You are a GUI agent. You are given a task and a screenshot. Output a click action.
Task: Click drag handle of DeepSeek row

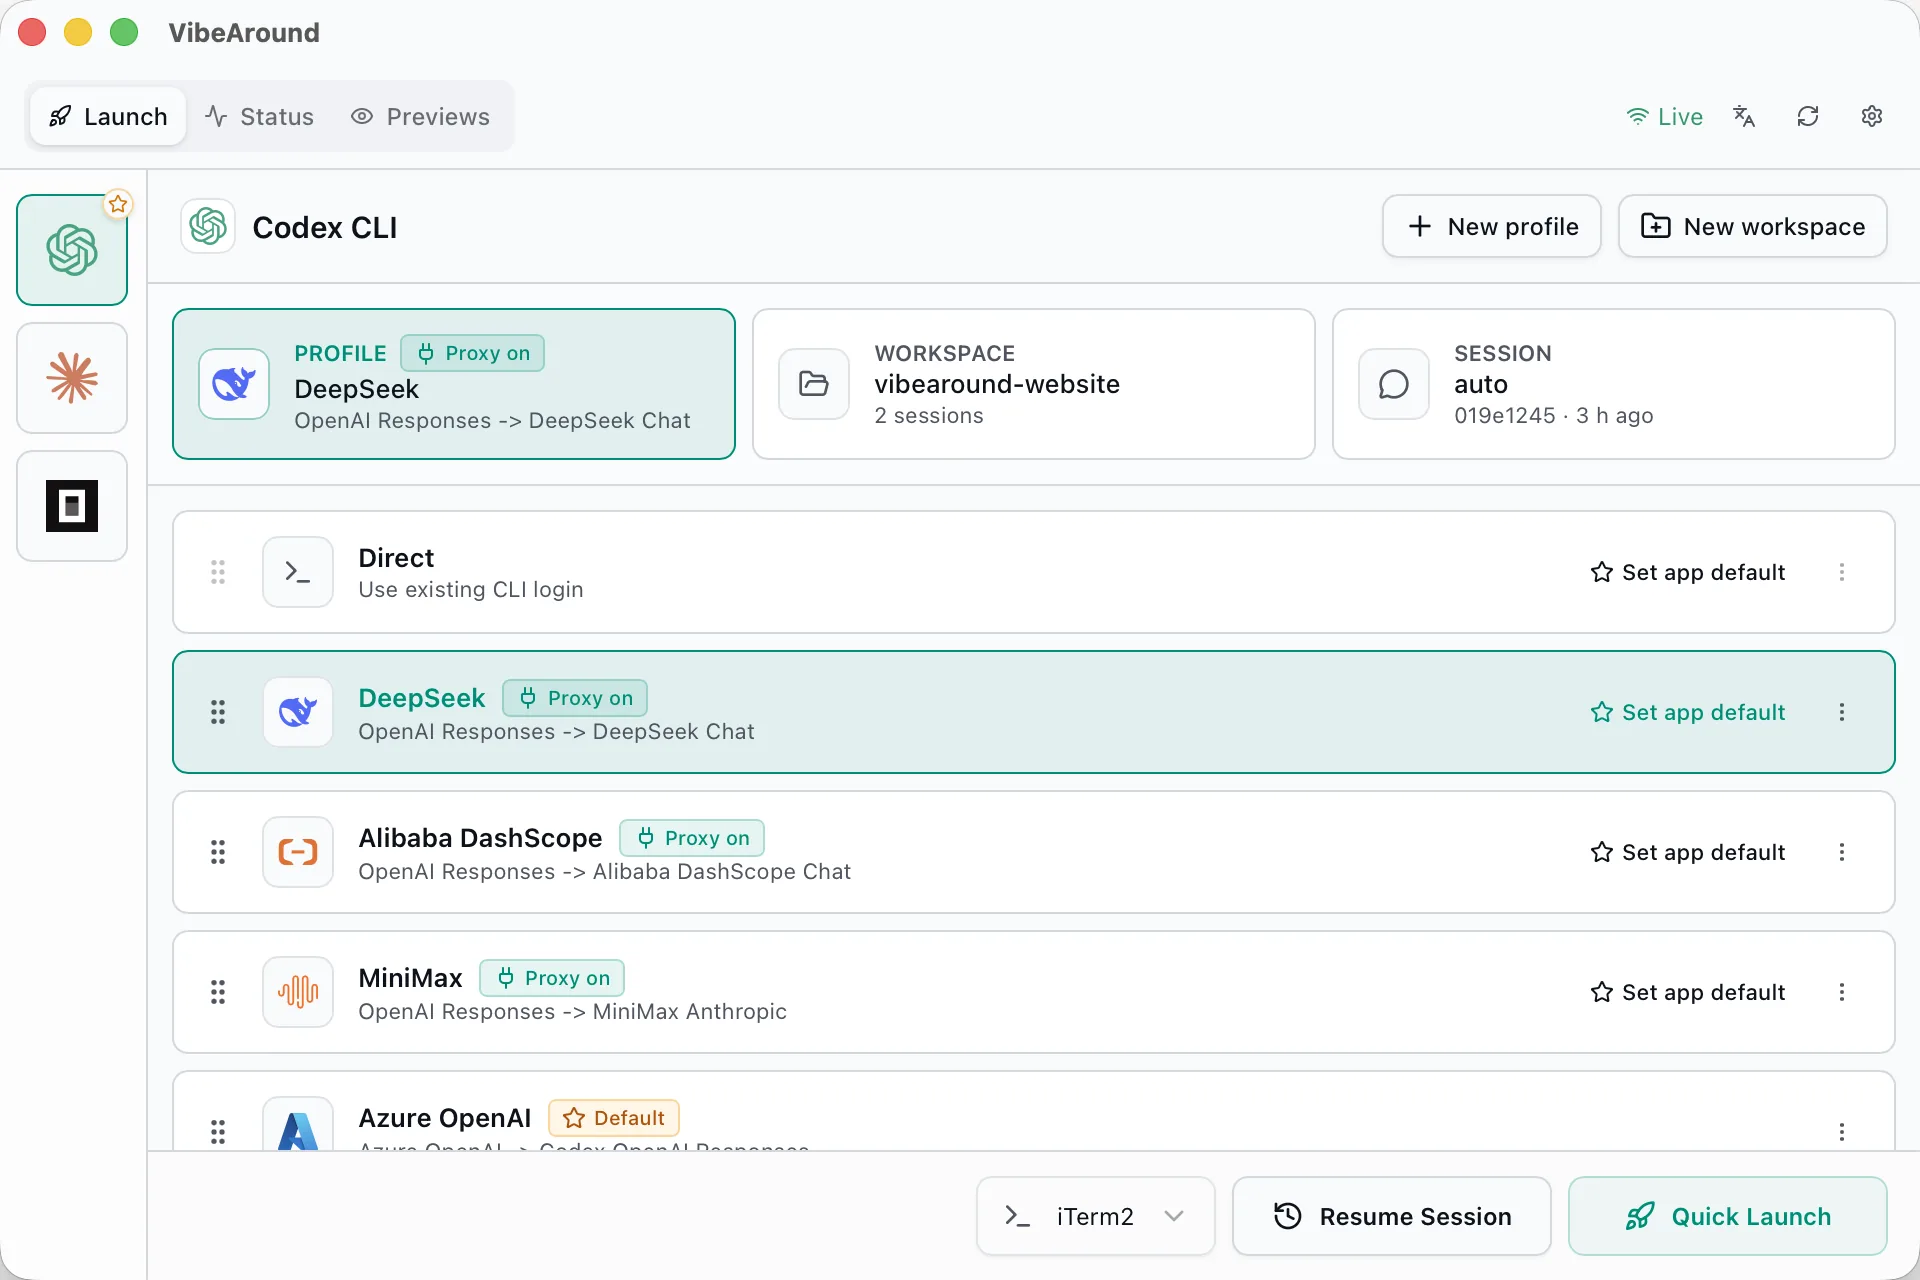tap(218, 712)
